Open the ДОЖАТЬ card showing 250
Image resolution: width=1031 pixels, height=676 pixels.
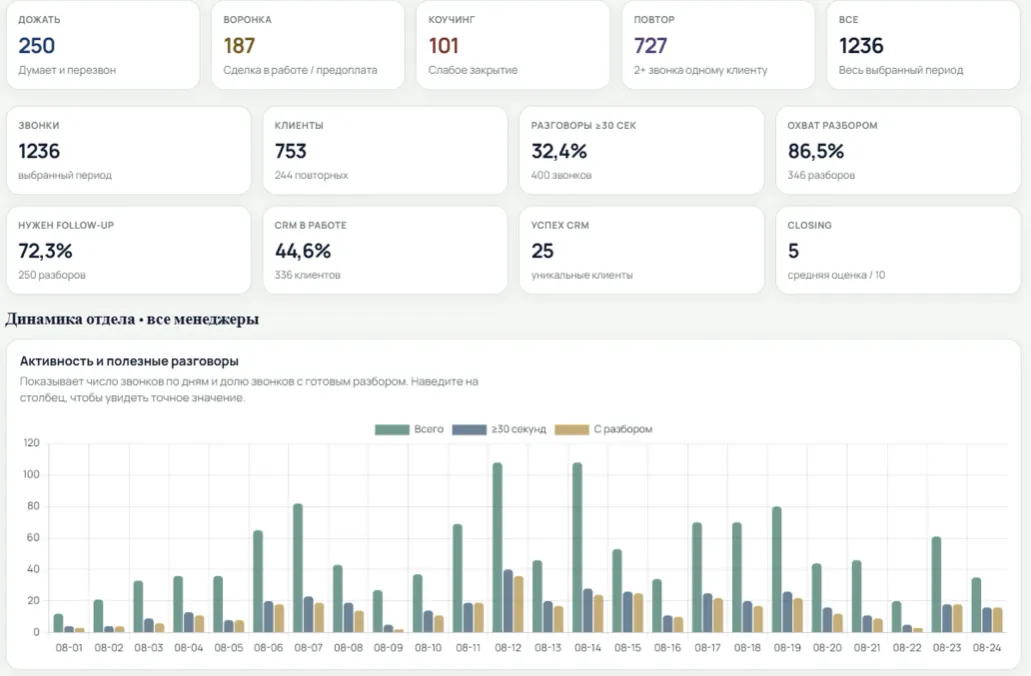coord(103,45)
